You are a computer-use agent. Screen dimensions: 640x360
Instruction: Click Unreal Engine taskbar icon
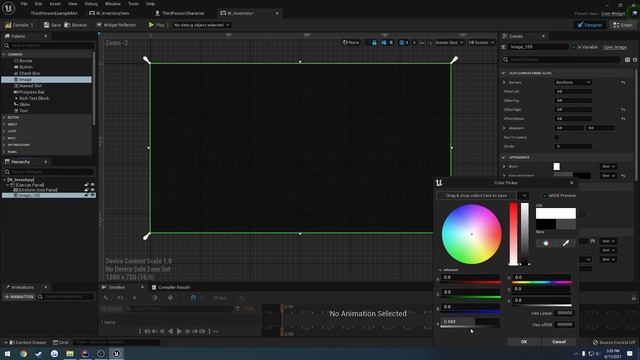pyautogui.click(x=116, y=353)
